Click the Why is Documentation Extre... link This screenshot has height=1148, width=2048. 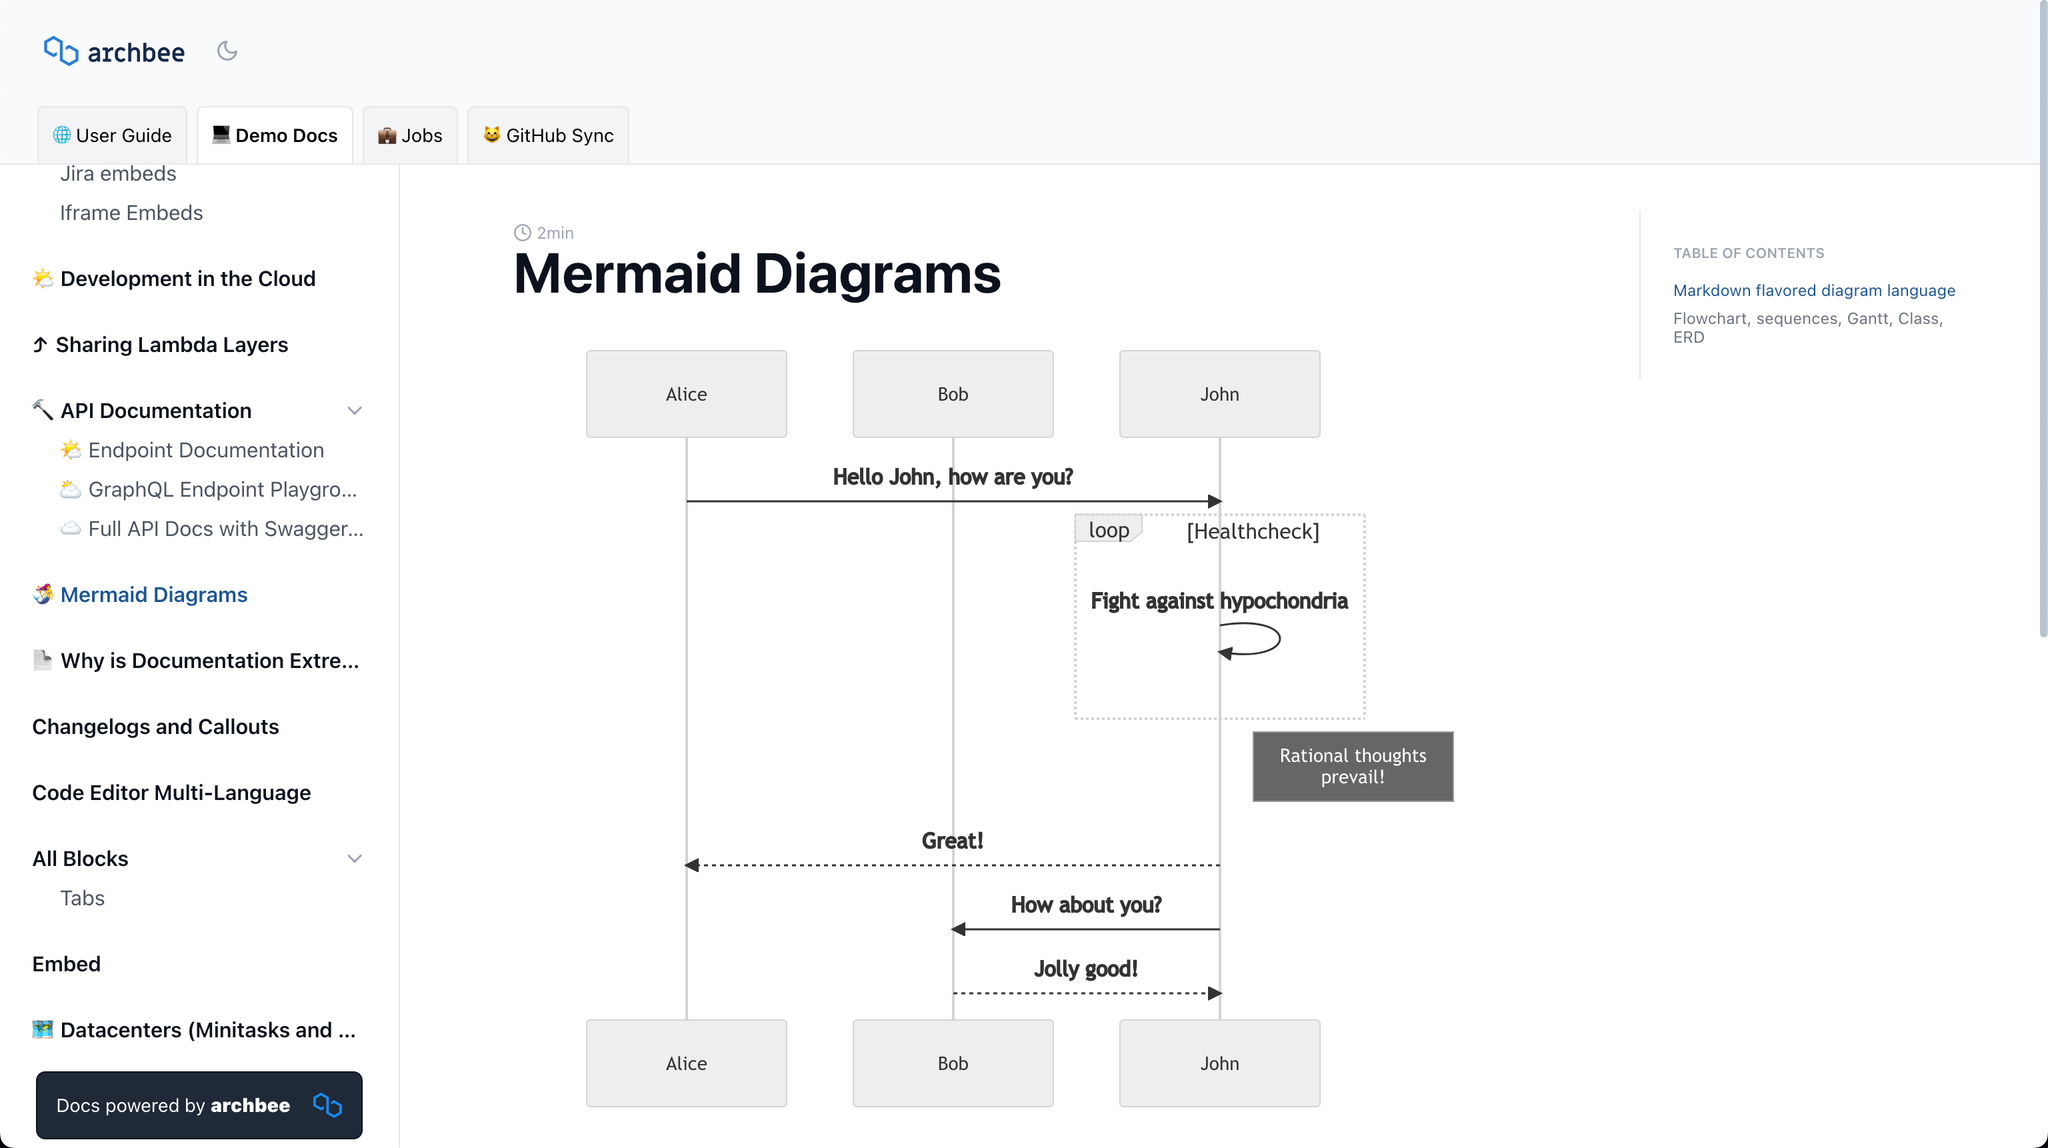208,660
